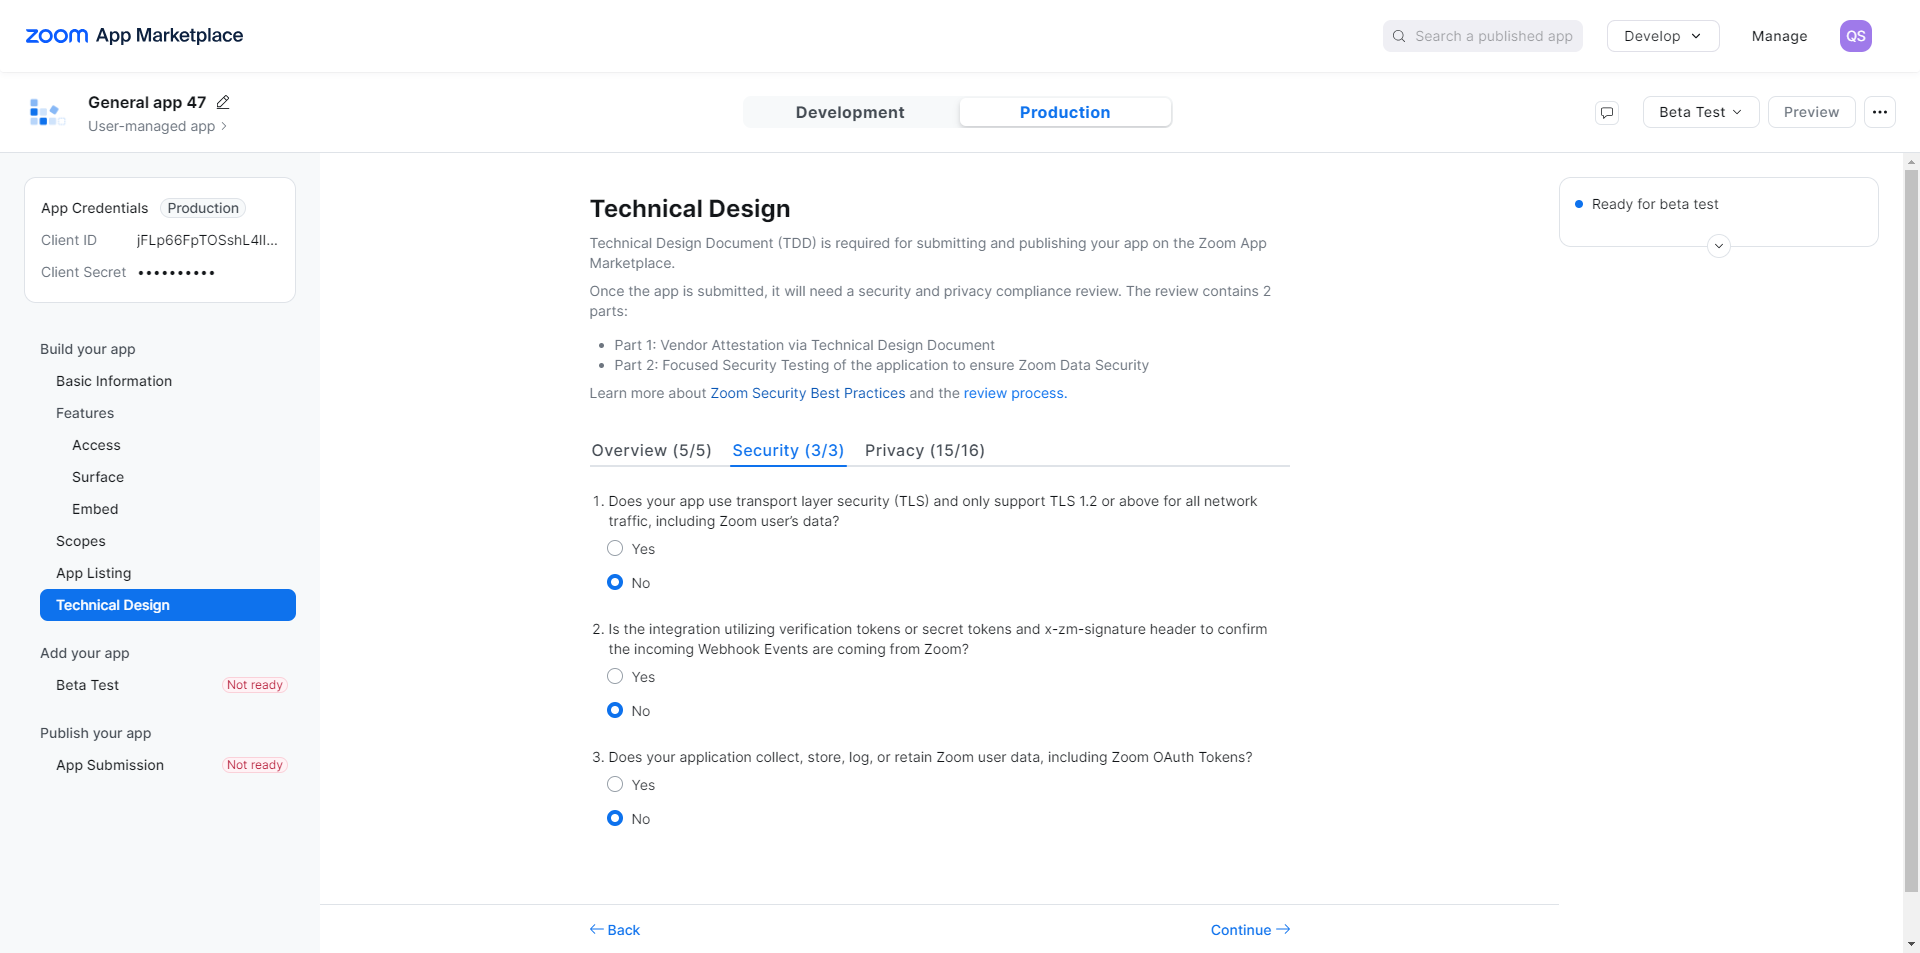Click the Zoom App Marketplace logo
The height and width of the screenshot is (953, 1920).
[134, 36]
